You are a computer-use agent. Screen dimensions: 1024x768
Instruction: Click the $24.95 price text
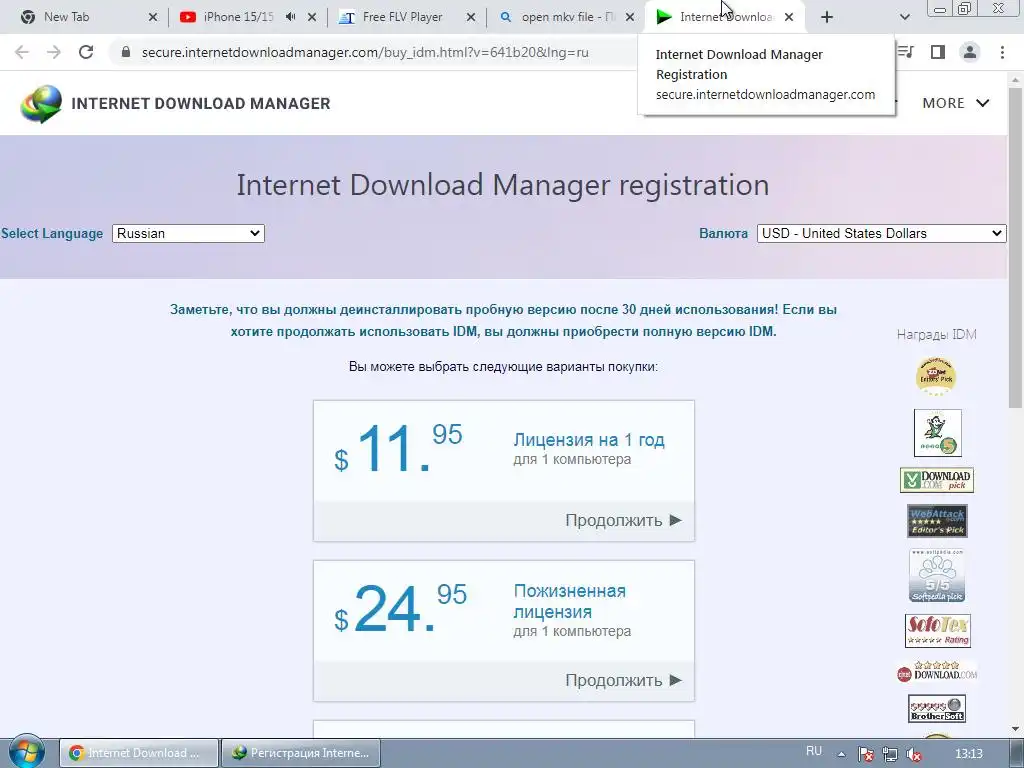[400, 608]
